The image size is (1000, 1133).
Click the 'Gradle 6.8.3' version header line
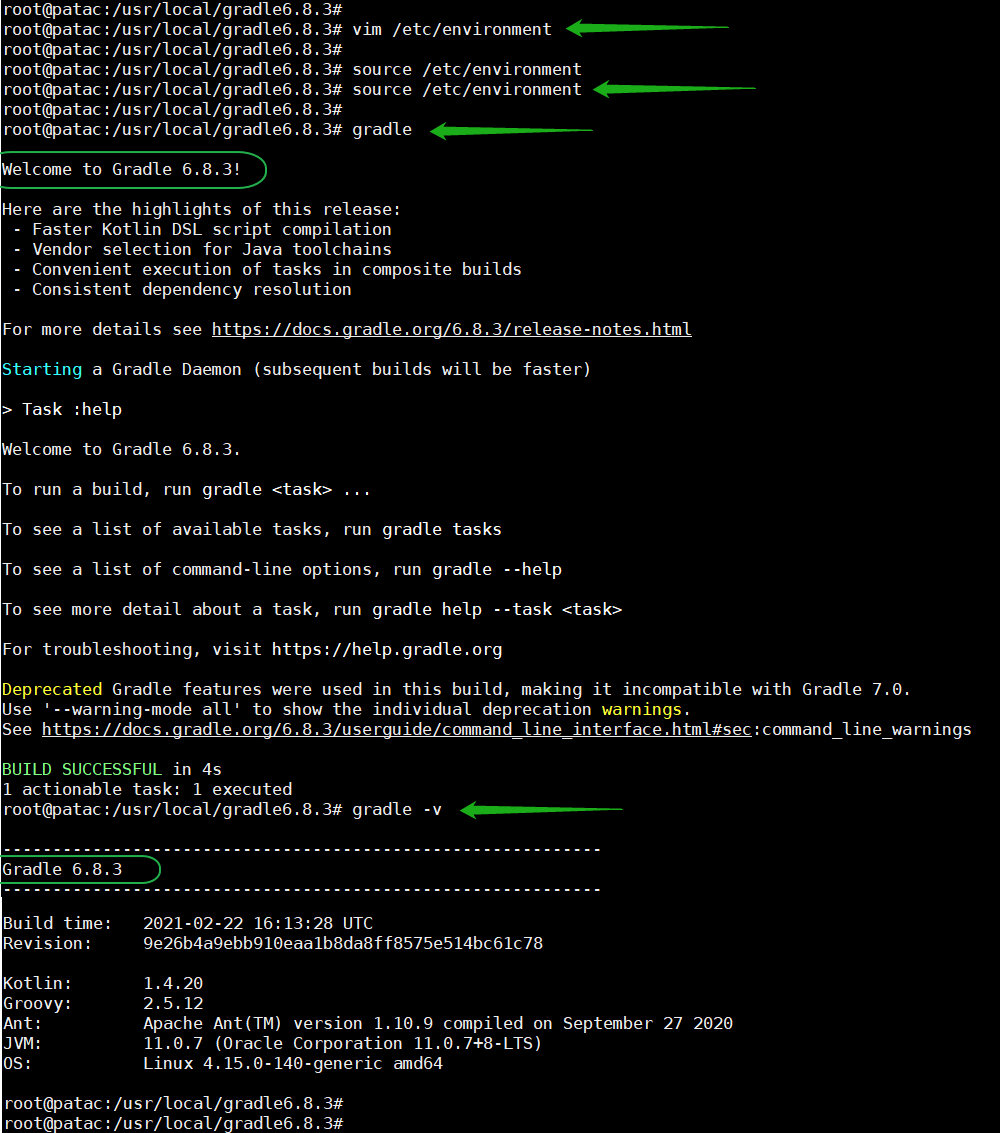[x=62, y=869]
